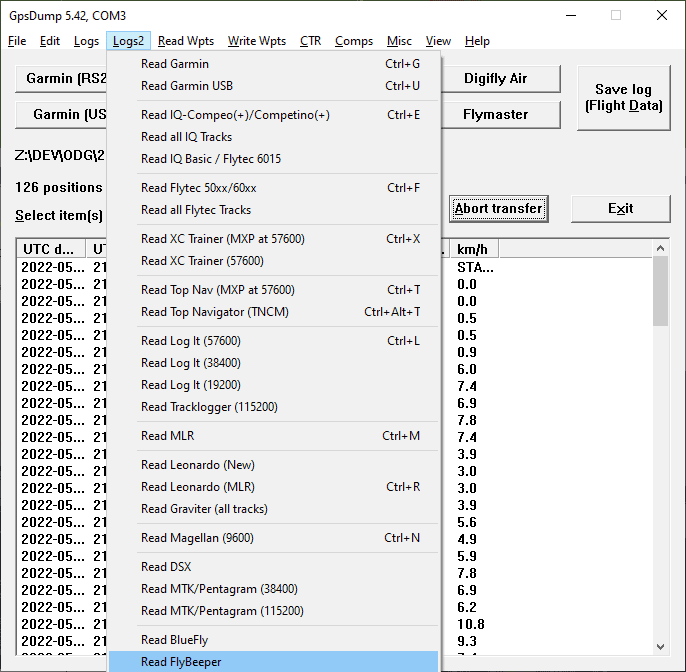Sort by the UTC date column header
686x672 pixels.
[x=51, y=249]
